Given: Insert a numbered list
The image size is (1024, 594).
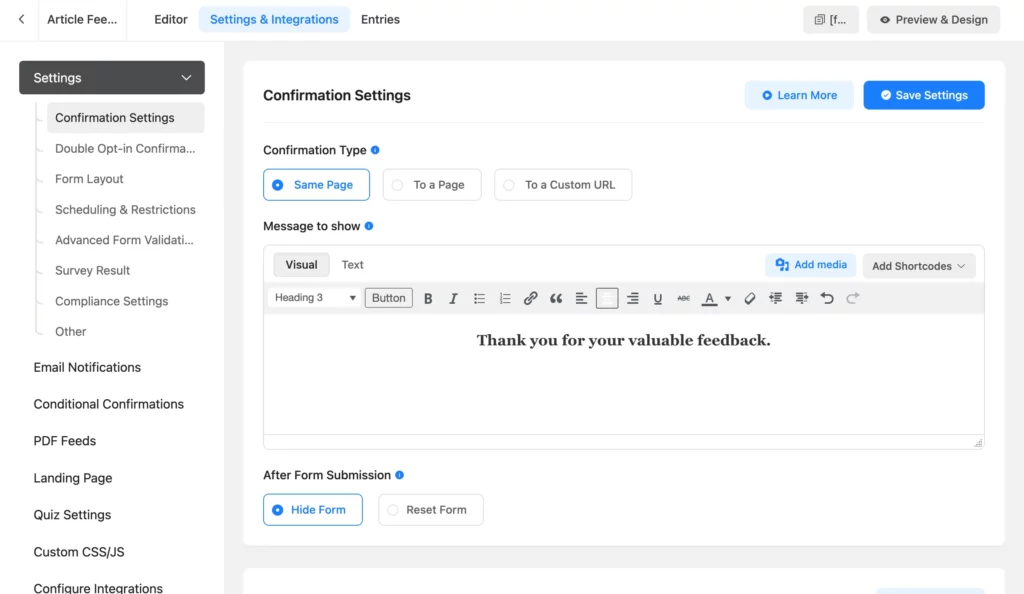Looking at the screenshot, I should pos(505,298).
